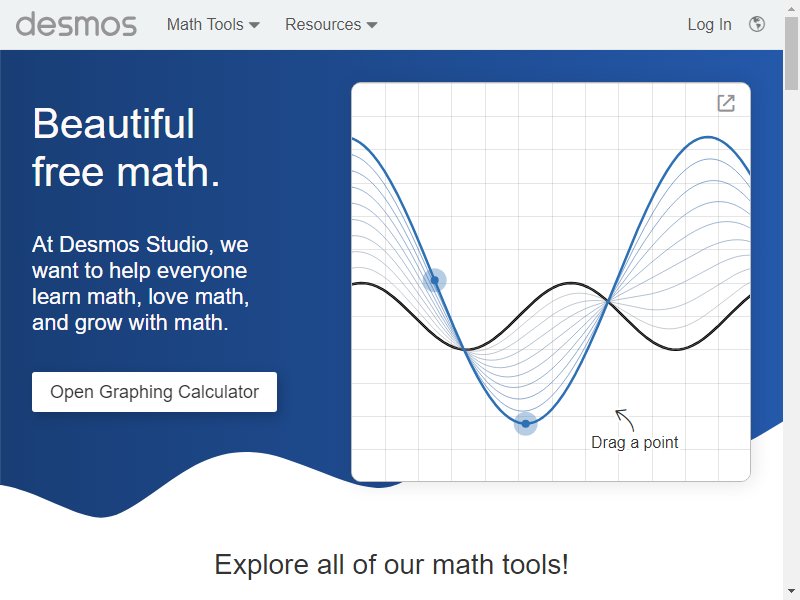
Task: Click the Resources dropdown arrow
Action: tap(372, 25)
